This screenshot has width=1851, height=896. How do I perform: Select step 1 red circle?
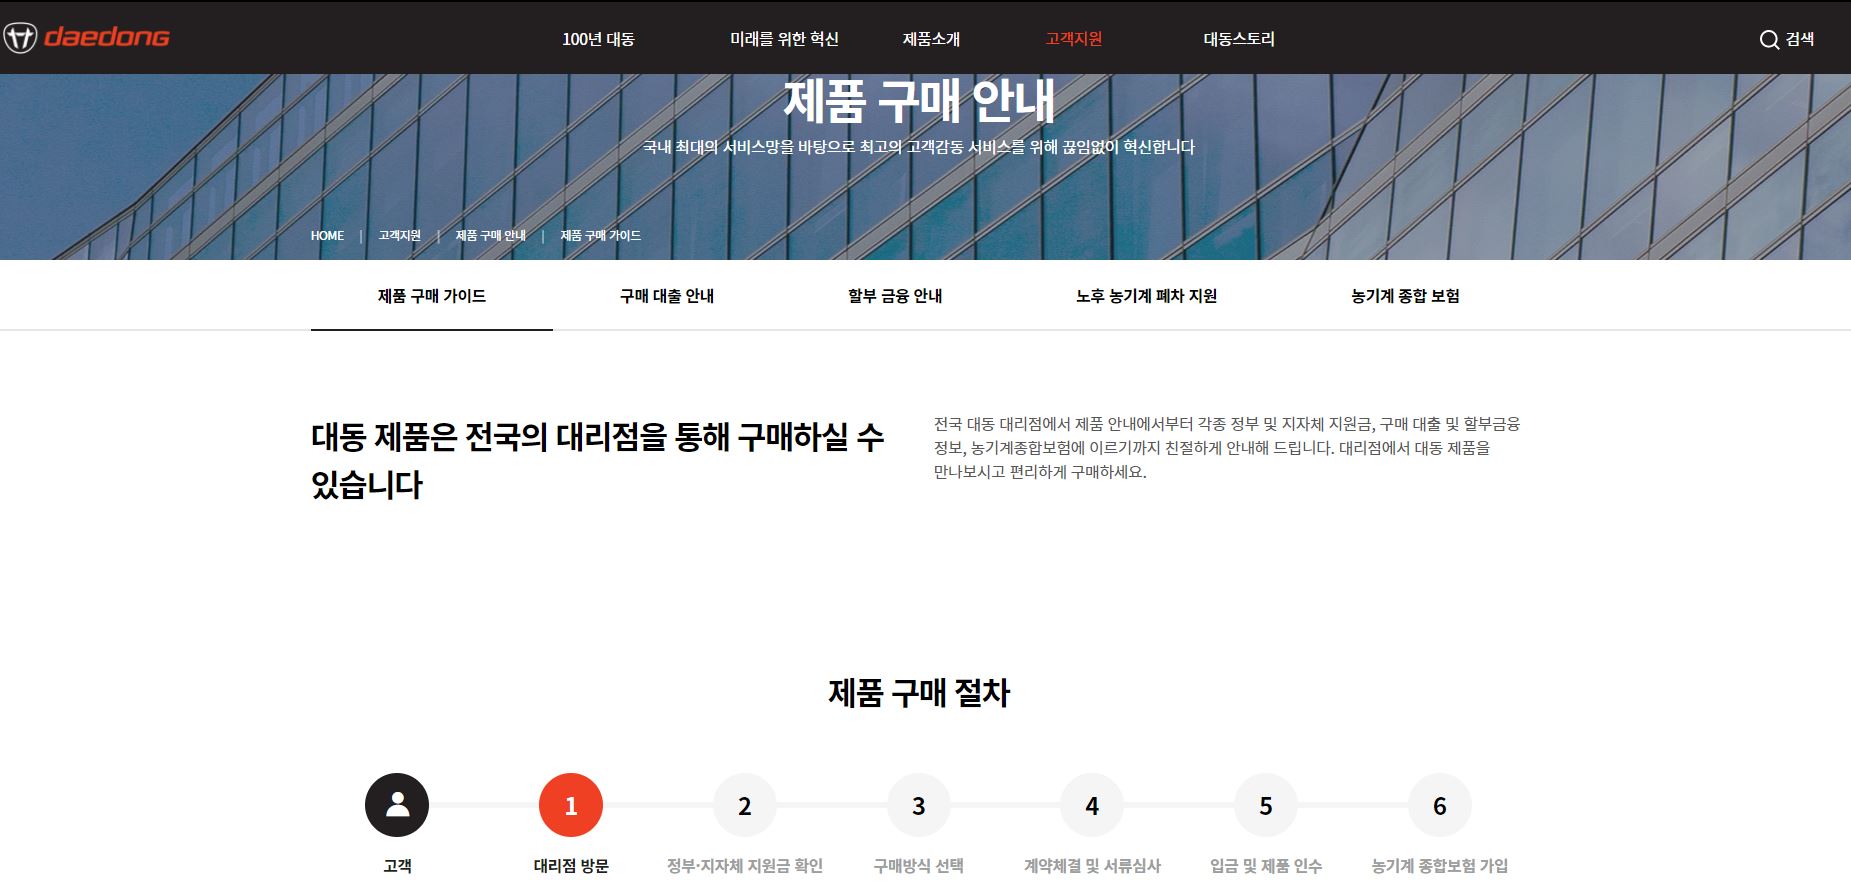pyautogui.click(x=571, y=805)
